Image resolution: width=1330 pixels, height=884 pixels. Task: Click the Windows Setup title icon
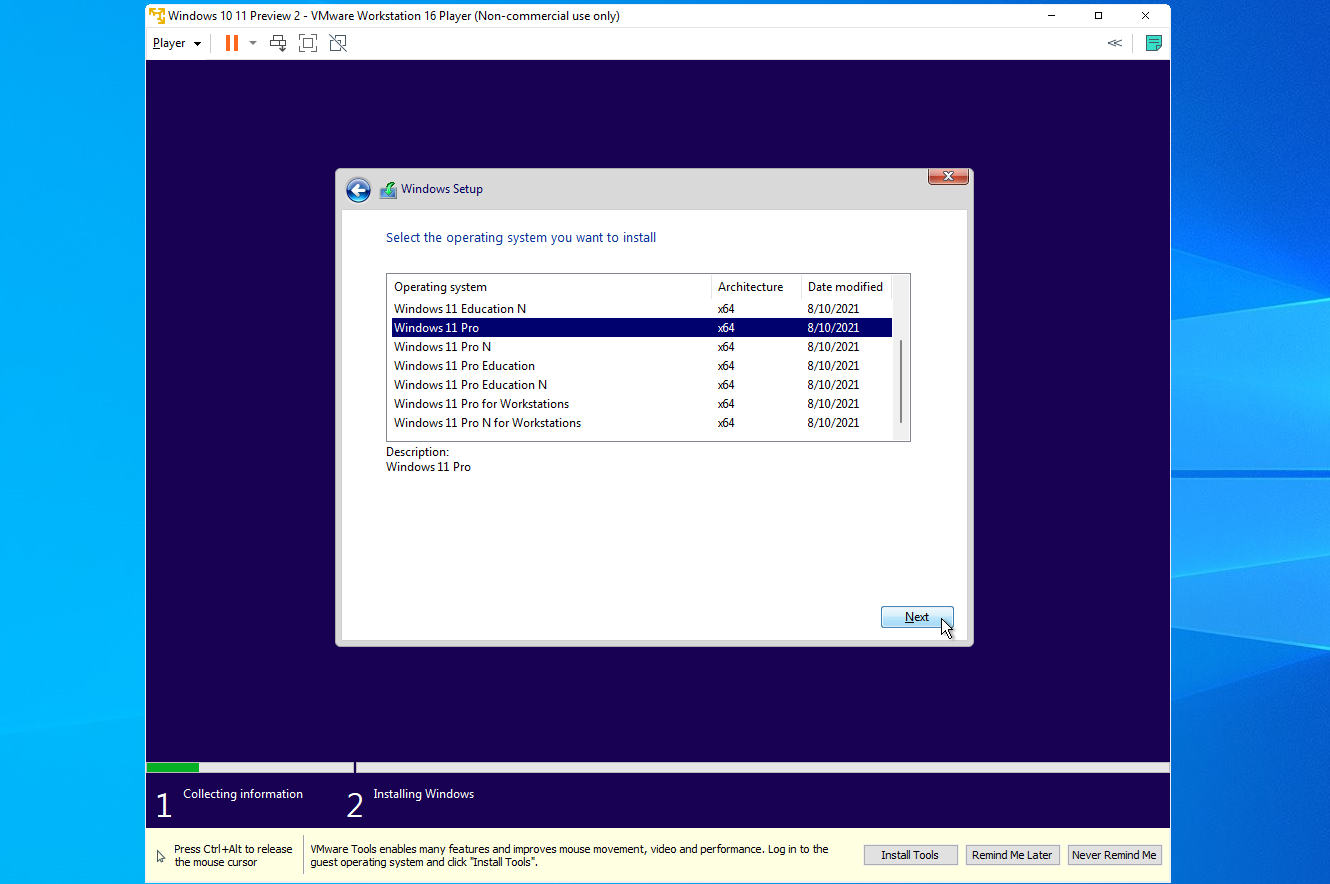388,189
